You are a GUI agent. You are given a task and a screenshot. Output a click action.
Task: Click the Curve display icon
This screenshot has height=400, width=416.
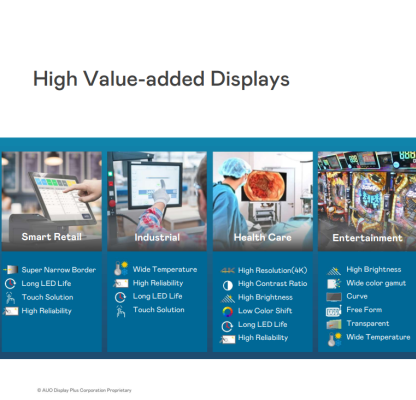click(334, 297)
